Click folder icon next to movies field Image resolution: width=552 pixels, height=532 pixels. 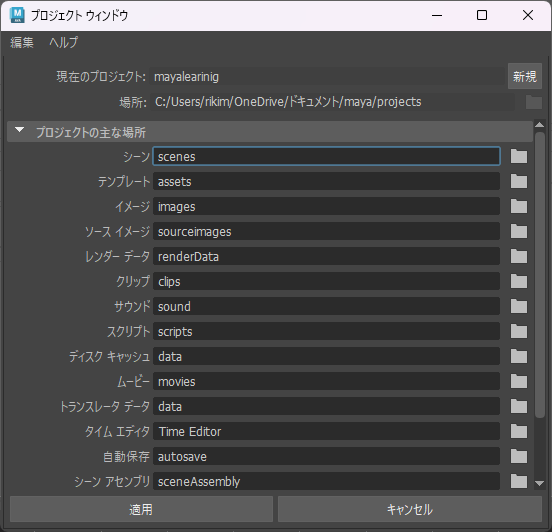(x=519, y=381)
